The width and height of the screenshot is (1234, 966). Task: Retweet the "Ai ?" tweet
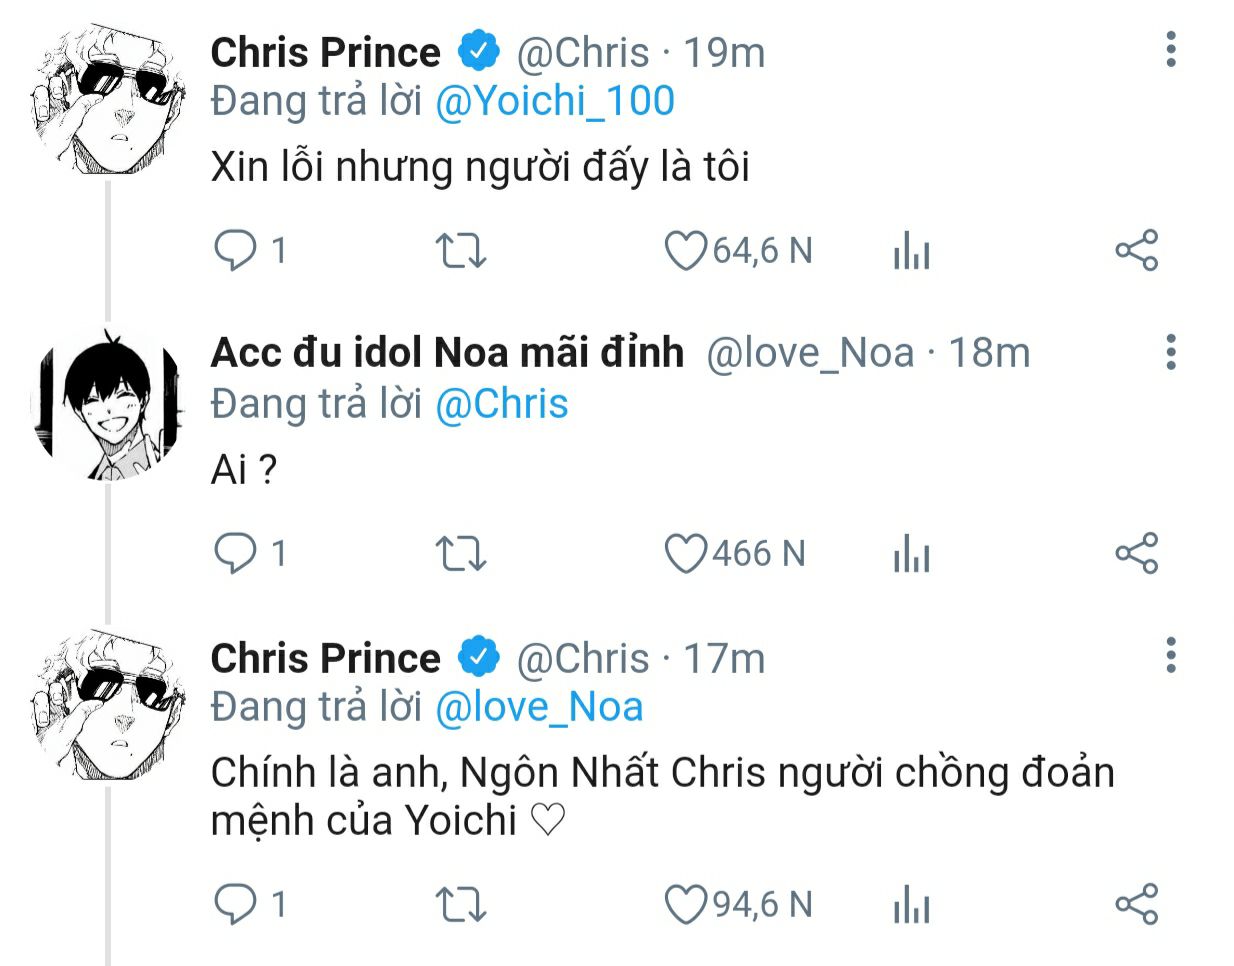[x=461, y=554]
